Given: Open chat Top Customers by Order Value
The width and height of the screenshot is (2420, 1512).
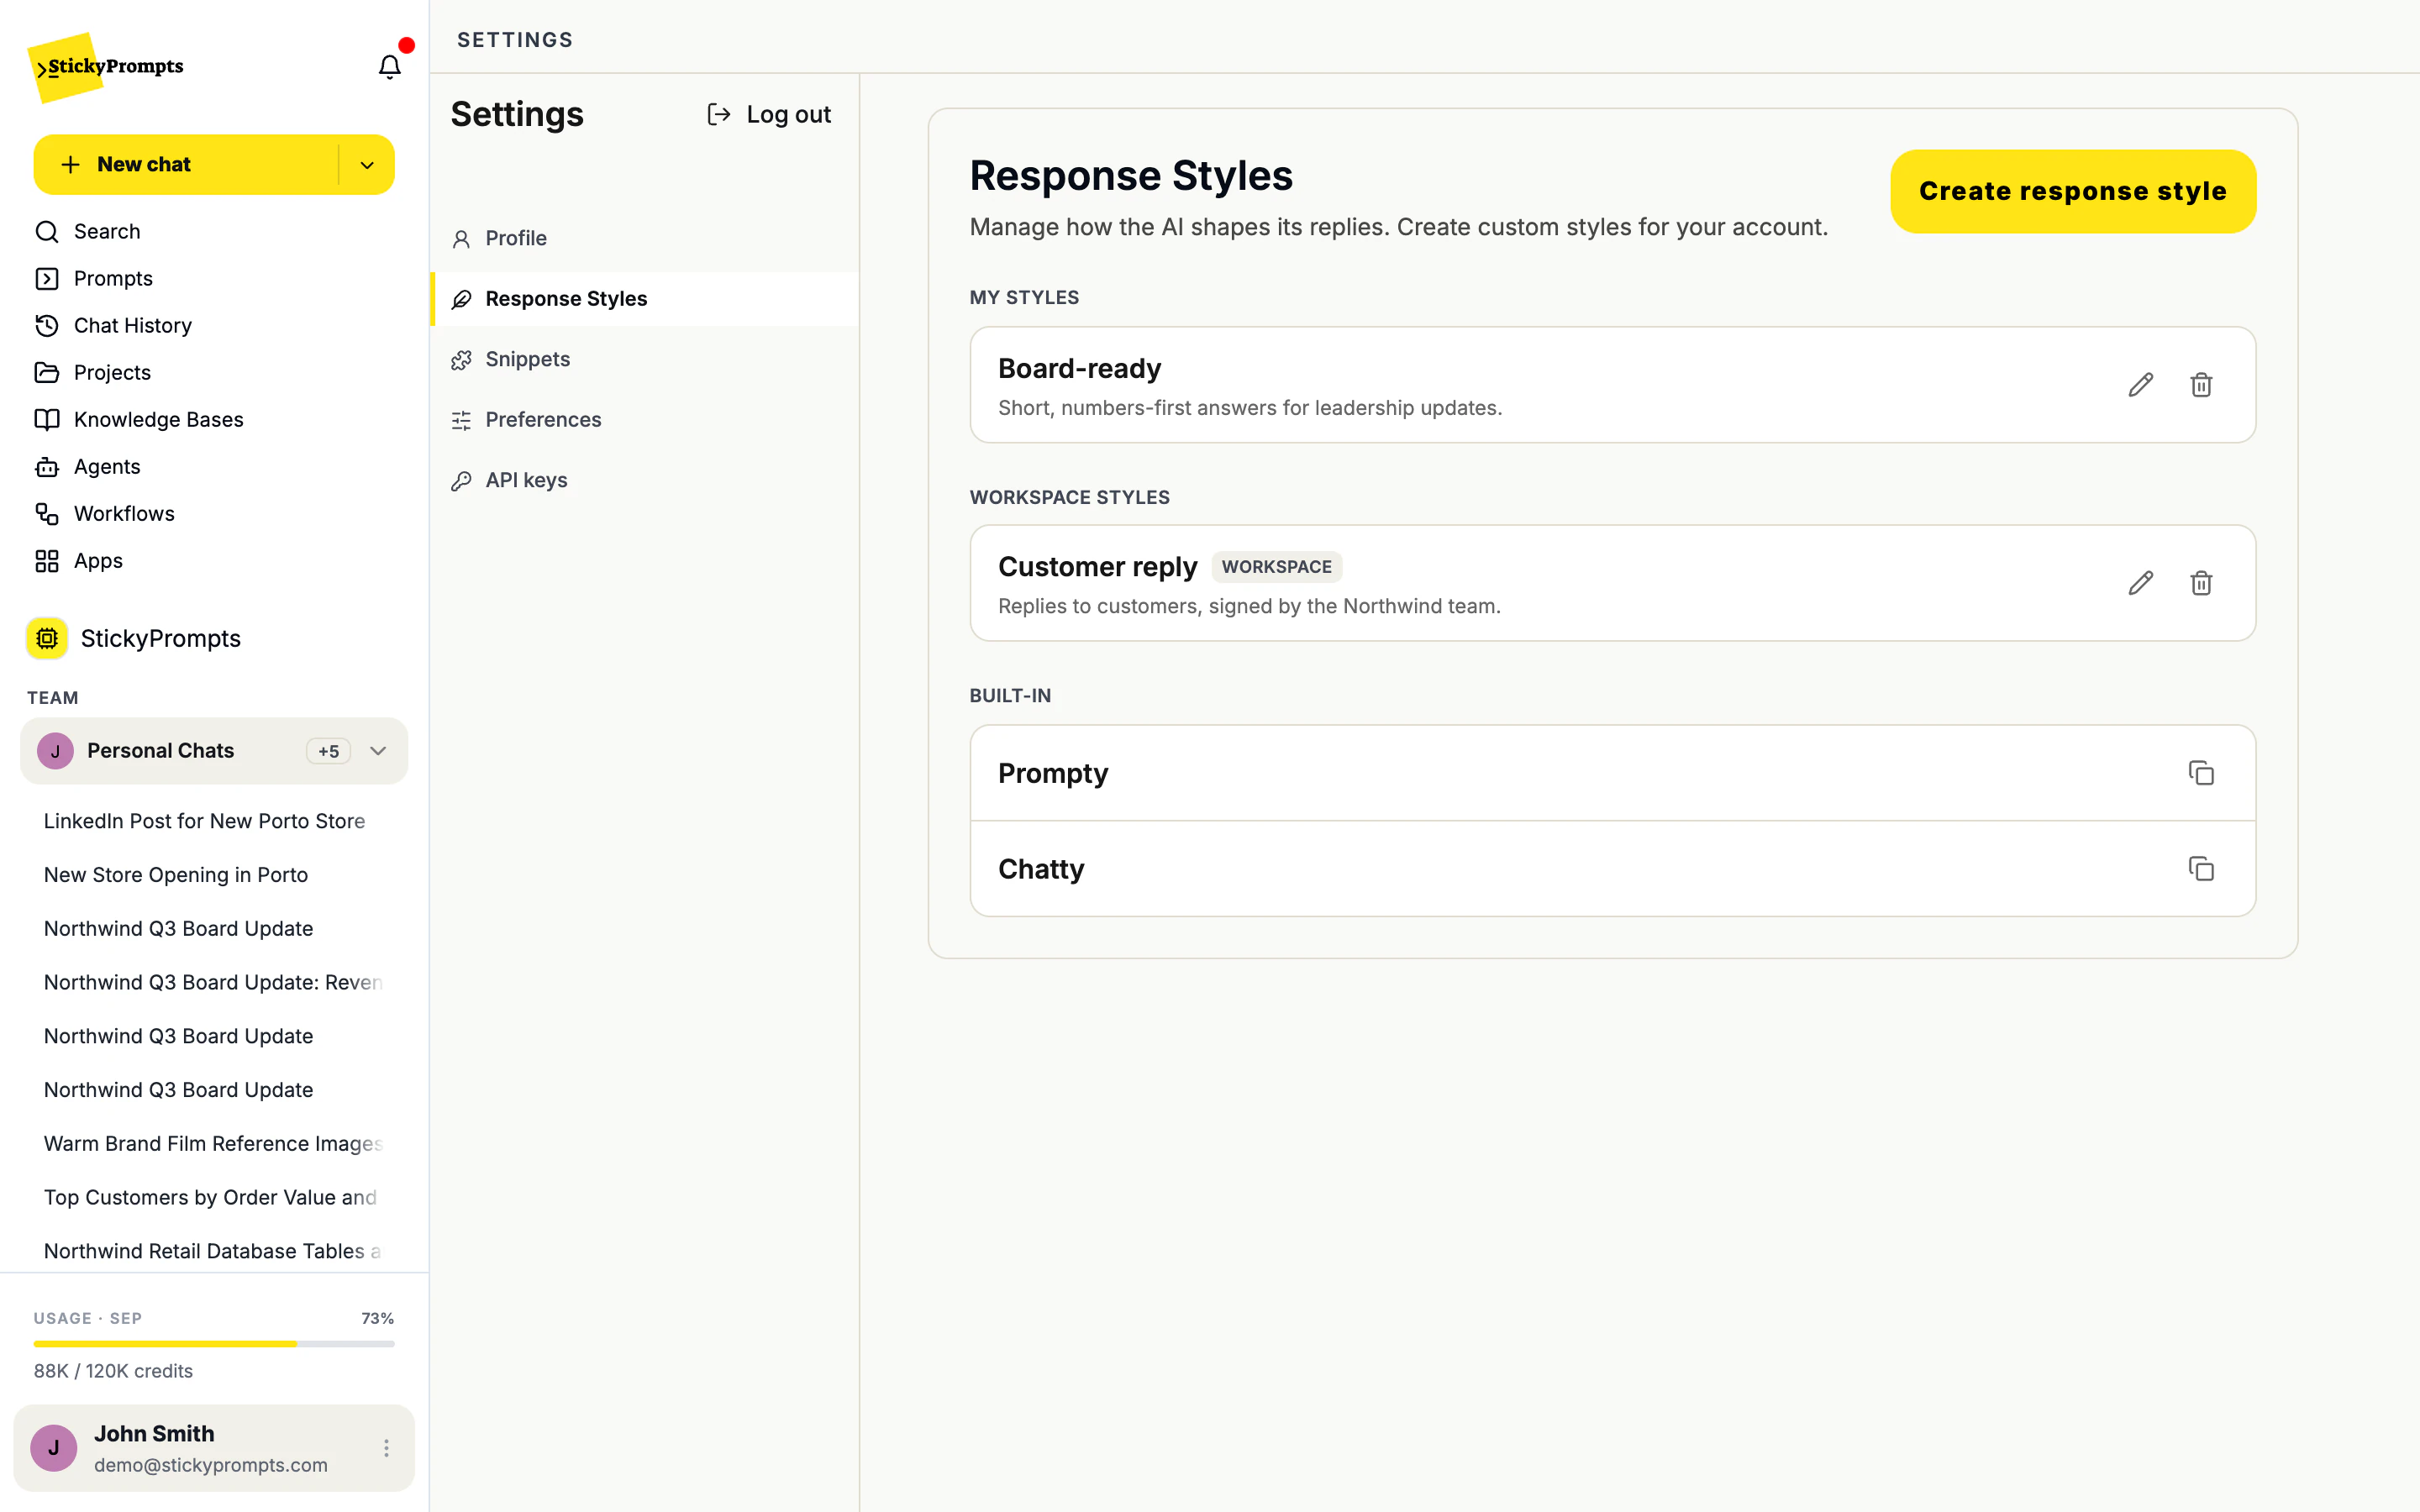Looking at the screenshot, I should pos(210,1198).
